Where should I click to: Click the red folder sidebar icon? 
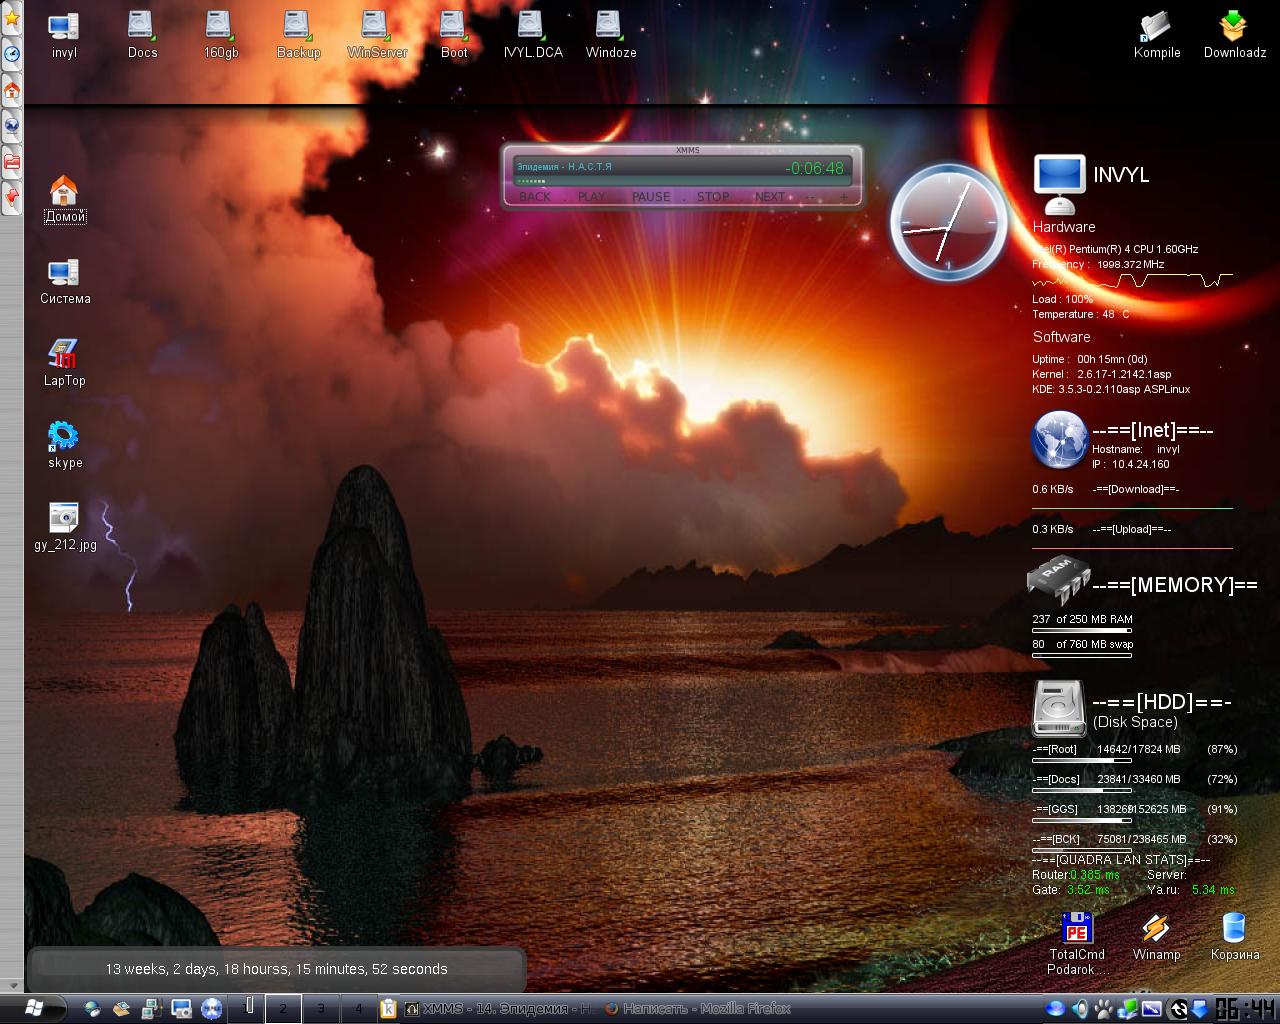[11, 162]
